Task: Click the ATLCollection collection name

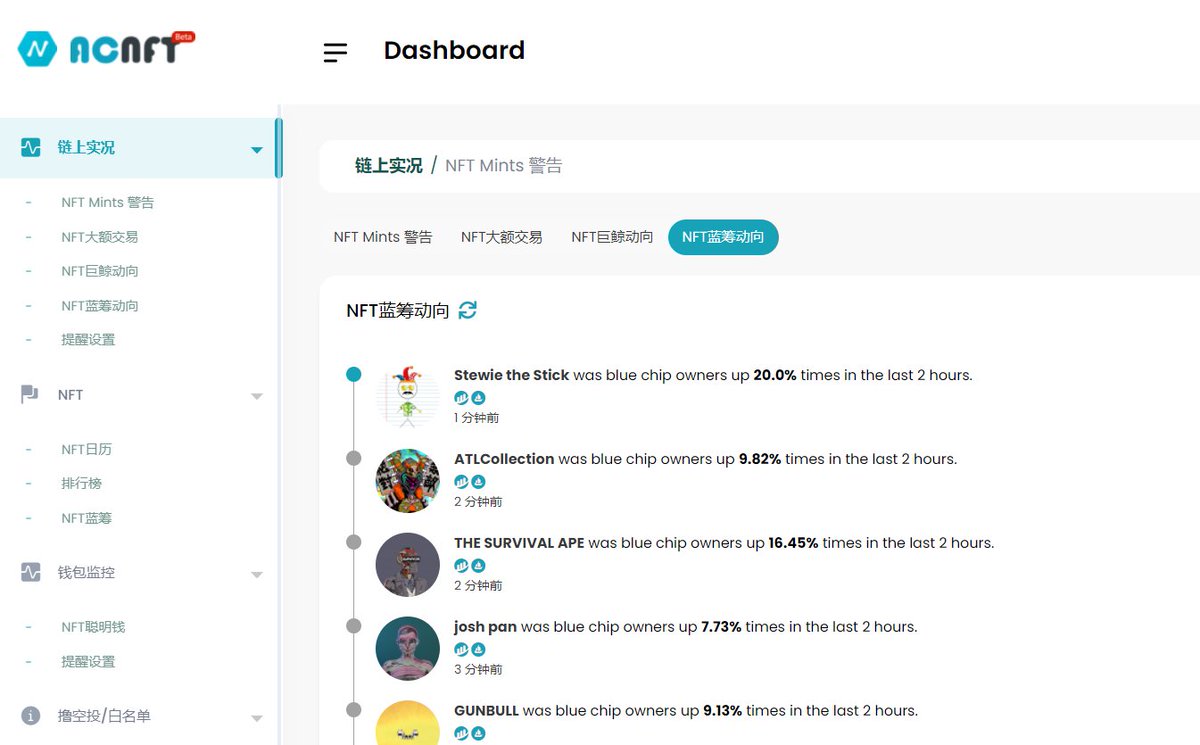Action: (504, 459)
